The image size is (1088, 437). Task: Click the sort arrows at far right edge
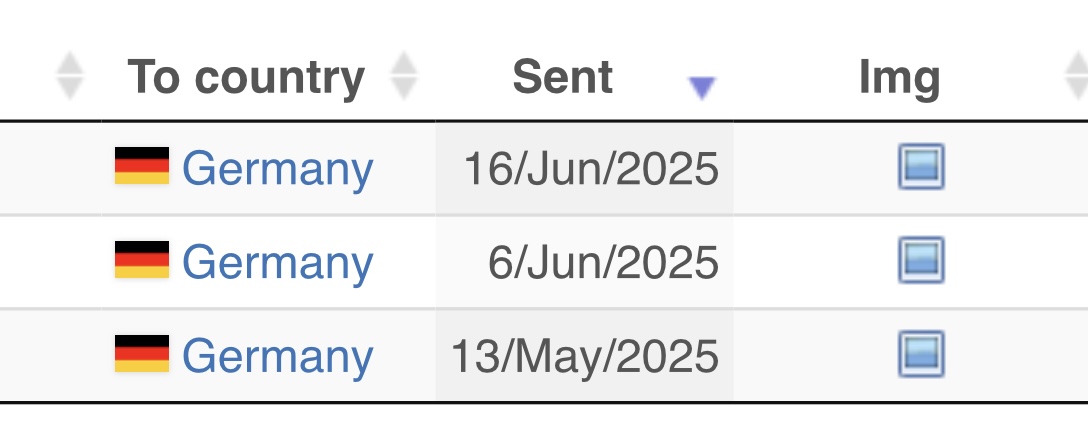(1076, 76)
